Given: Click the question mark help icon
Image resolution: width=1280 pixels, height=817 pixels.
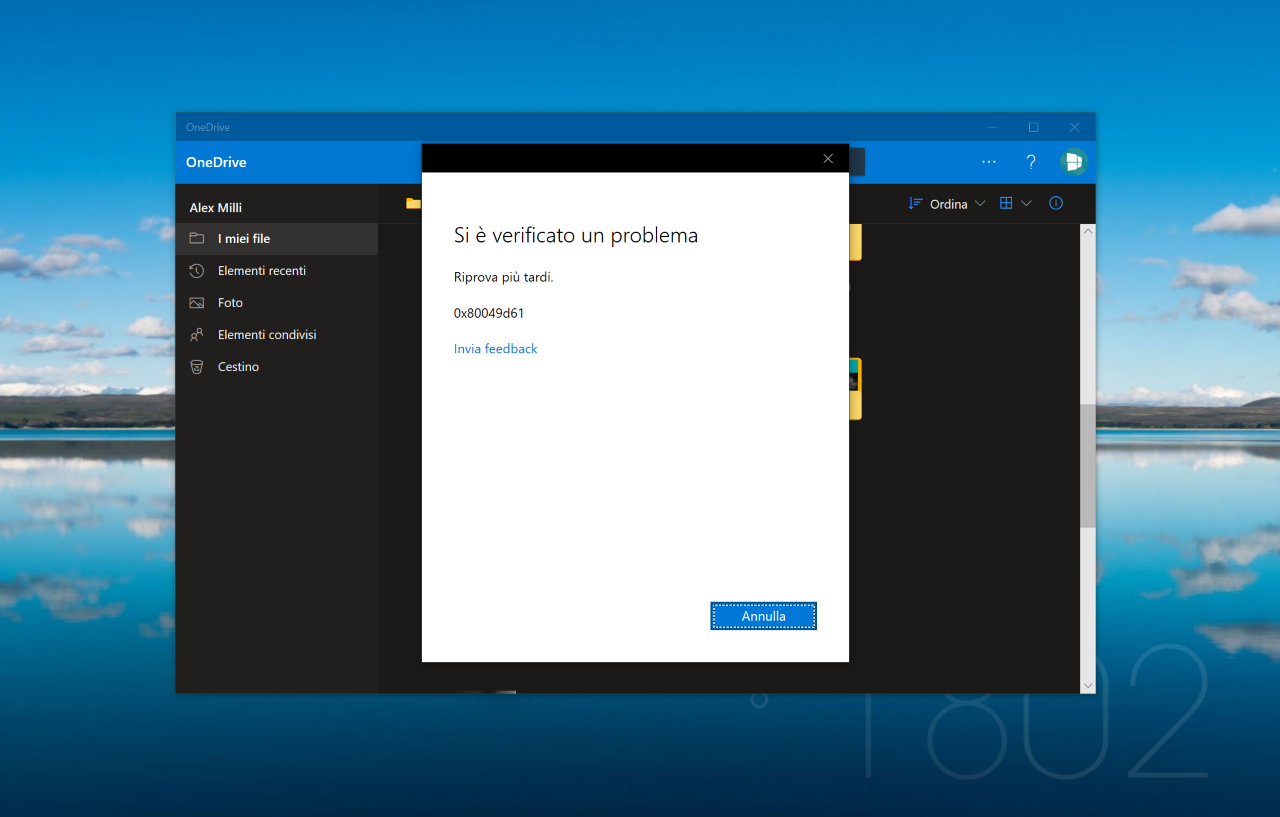Looking at the screenshot, I should coord(1031,162).
